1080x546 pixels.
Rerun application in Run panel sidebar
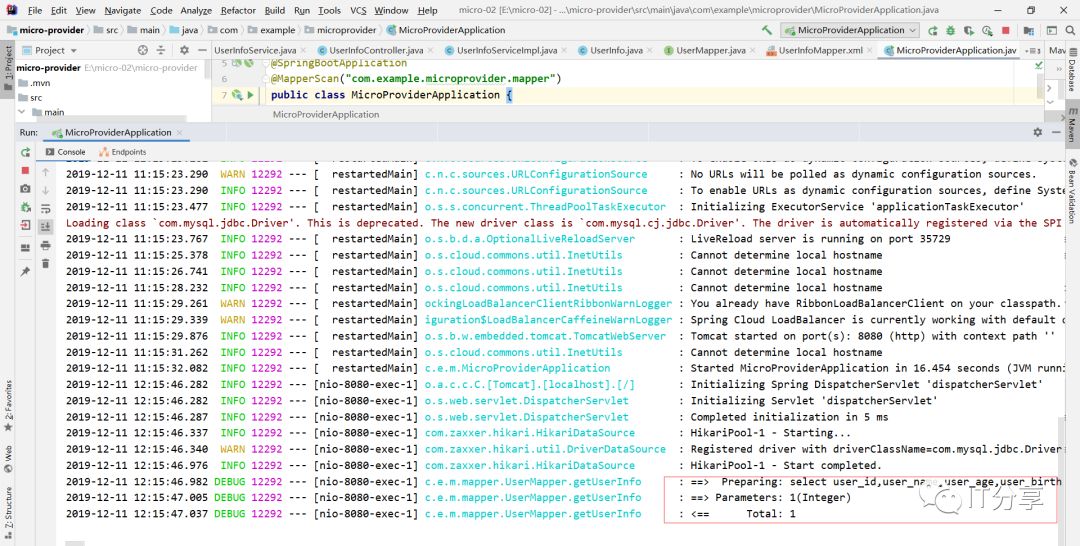[x=25, y=152]
